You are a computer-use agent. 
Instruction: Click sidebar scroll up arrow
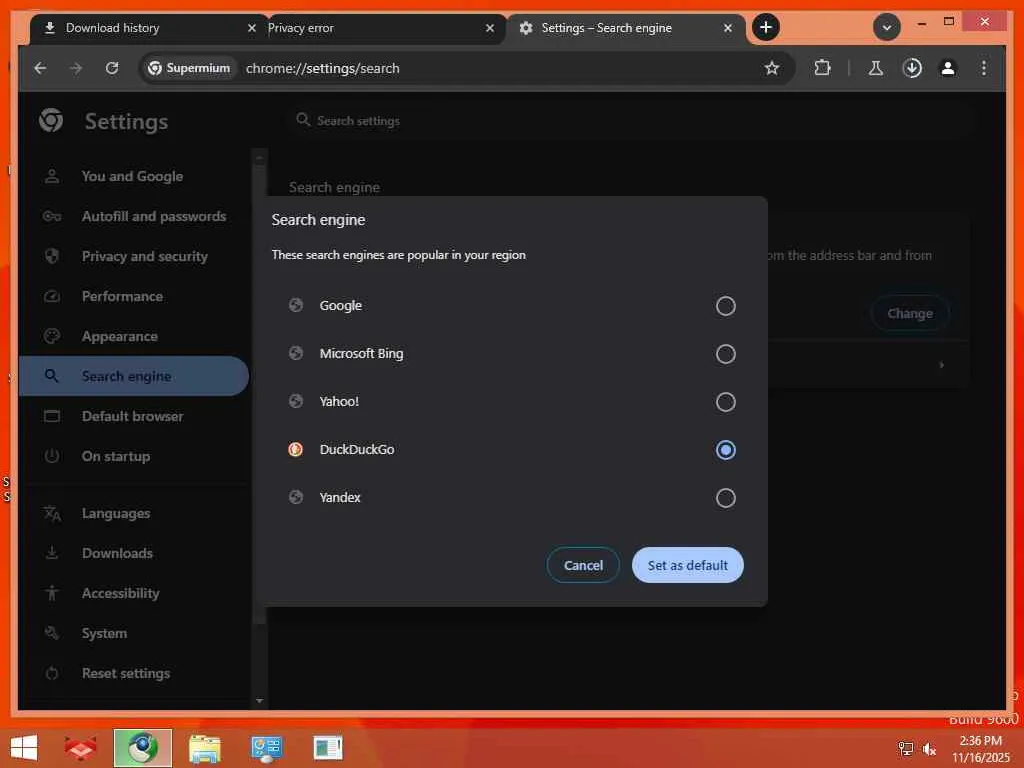(259, 157)
